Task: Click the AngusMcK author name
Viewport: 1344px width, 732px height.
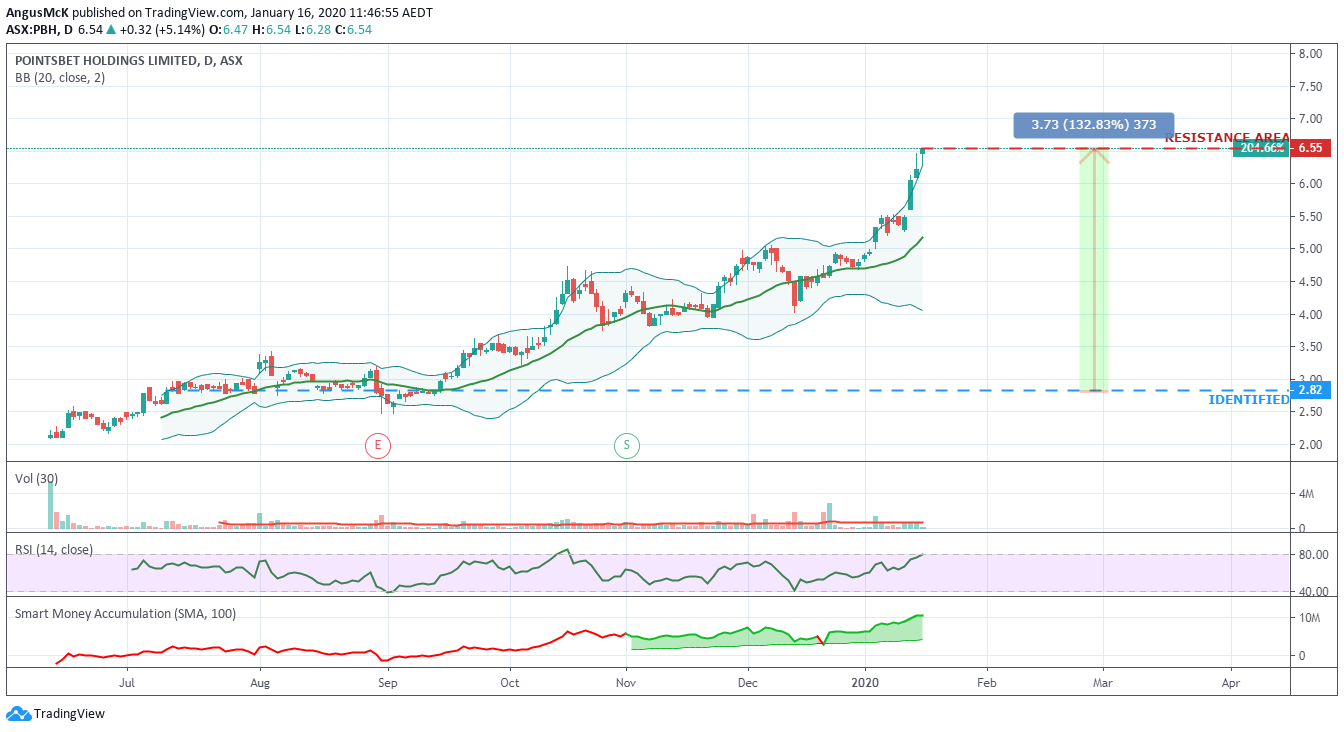Action: tap(37, 13)
